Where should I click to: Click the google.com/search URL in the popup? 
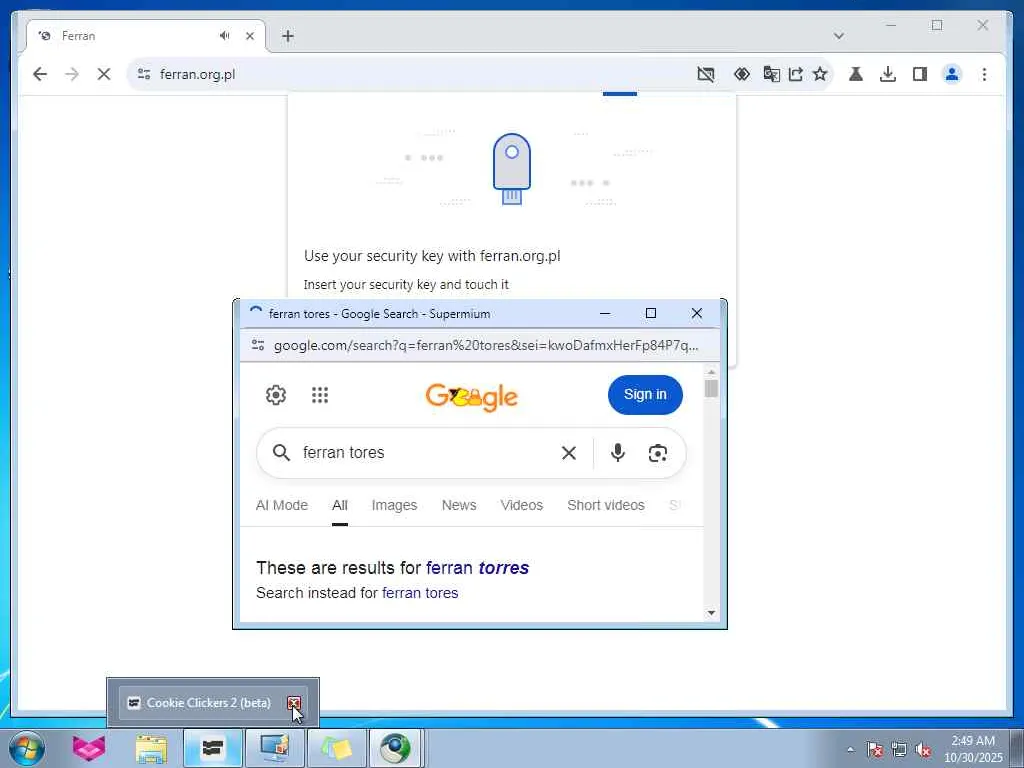(486, 345)
